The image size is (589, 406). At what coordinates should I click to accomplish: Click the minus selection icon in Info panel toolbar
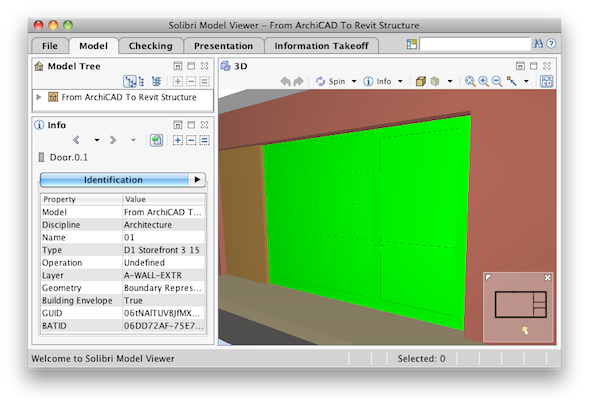click(x=191, y=140)
